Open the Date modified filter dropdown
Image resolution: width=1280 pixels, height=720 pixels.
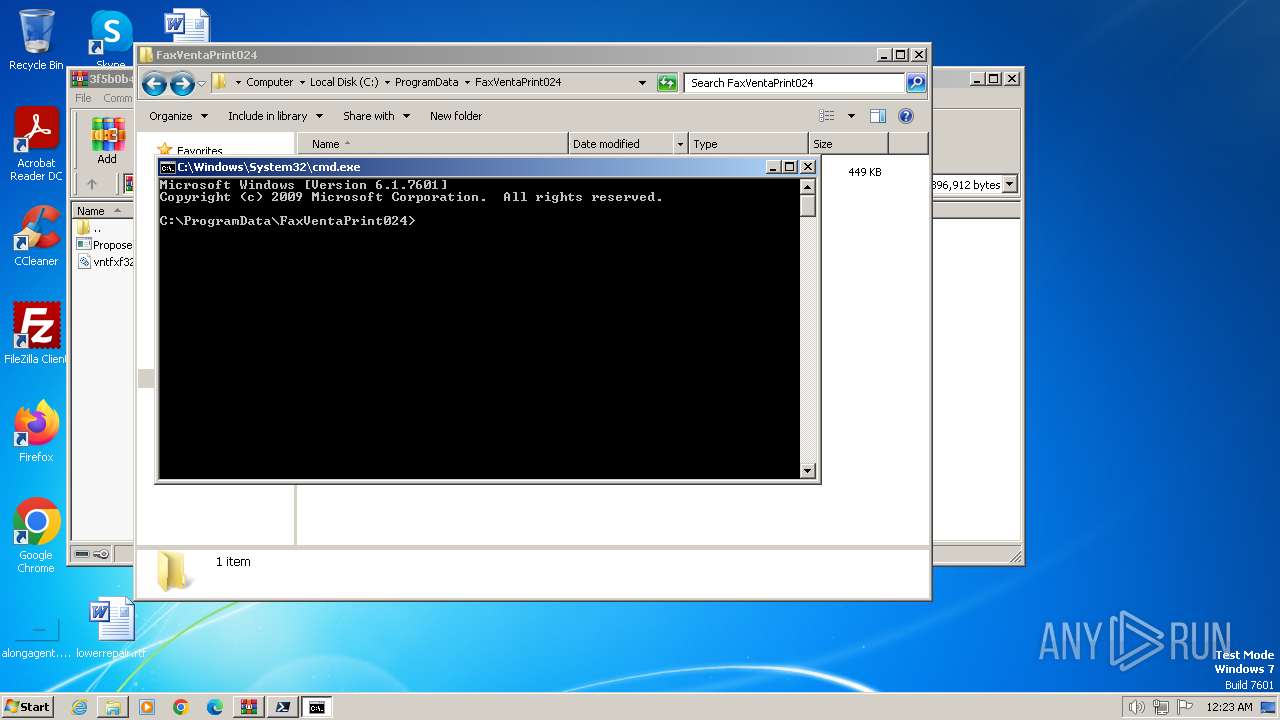click(681, 144)
